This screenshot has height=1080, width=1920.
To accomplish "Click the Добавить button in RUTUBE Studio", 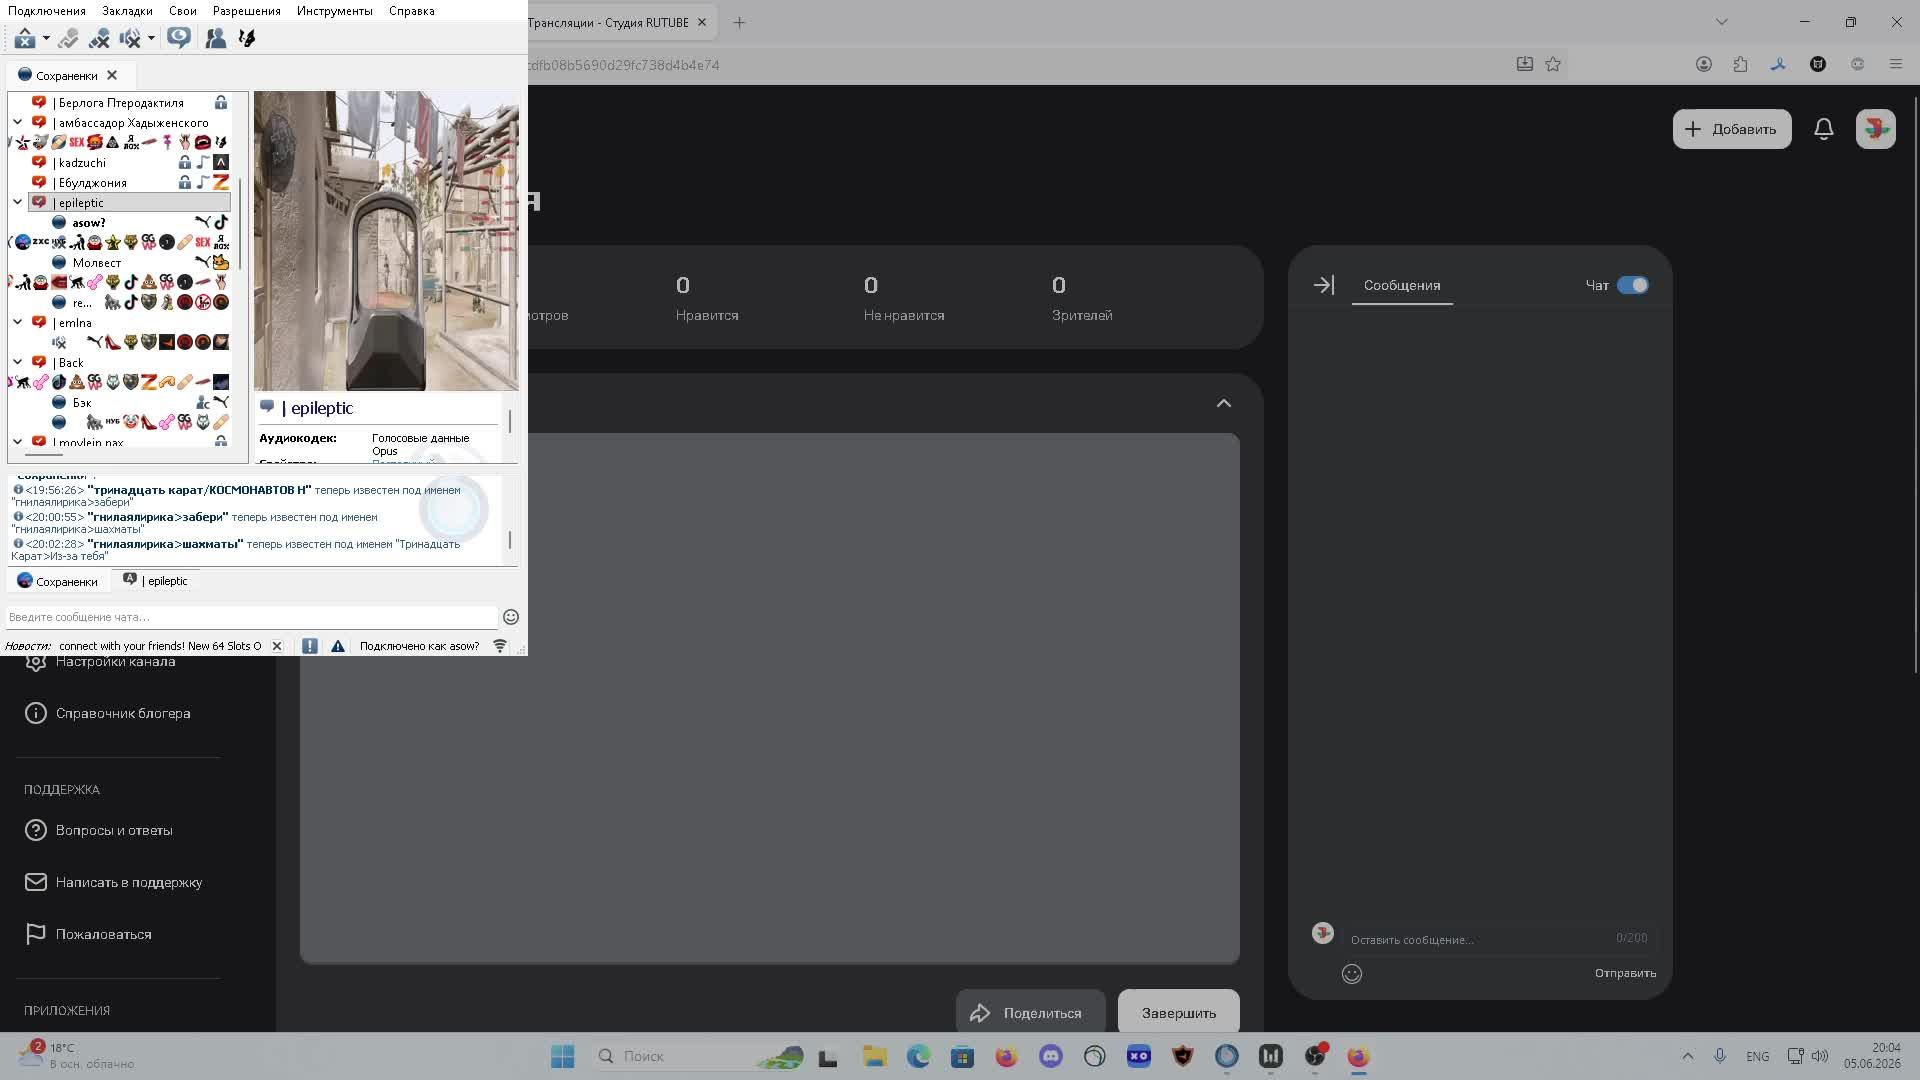I will tap(1731, 129).
